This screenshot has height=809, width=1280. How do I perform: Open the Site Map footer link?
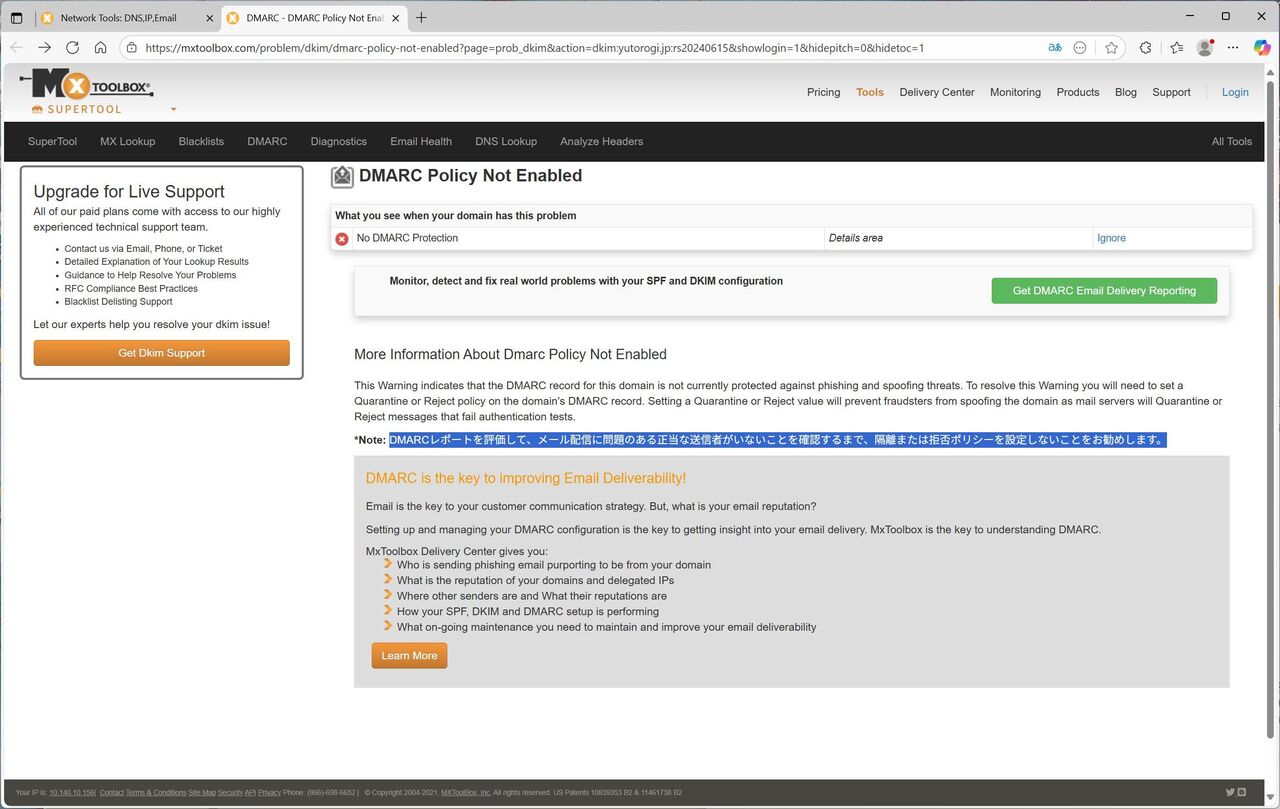pyautogui.click(x=202, y=793)
